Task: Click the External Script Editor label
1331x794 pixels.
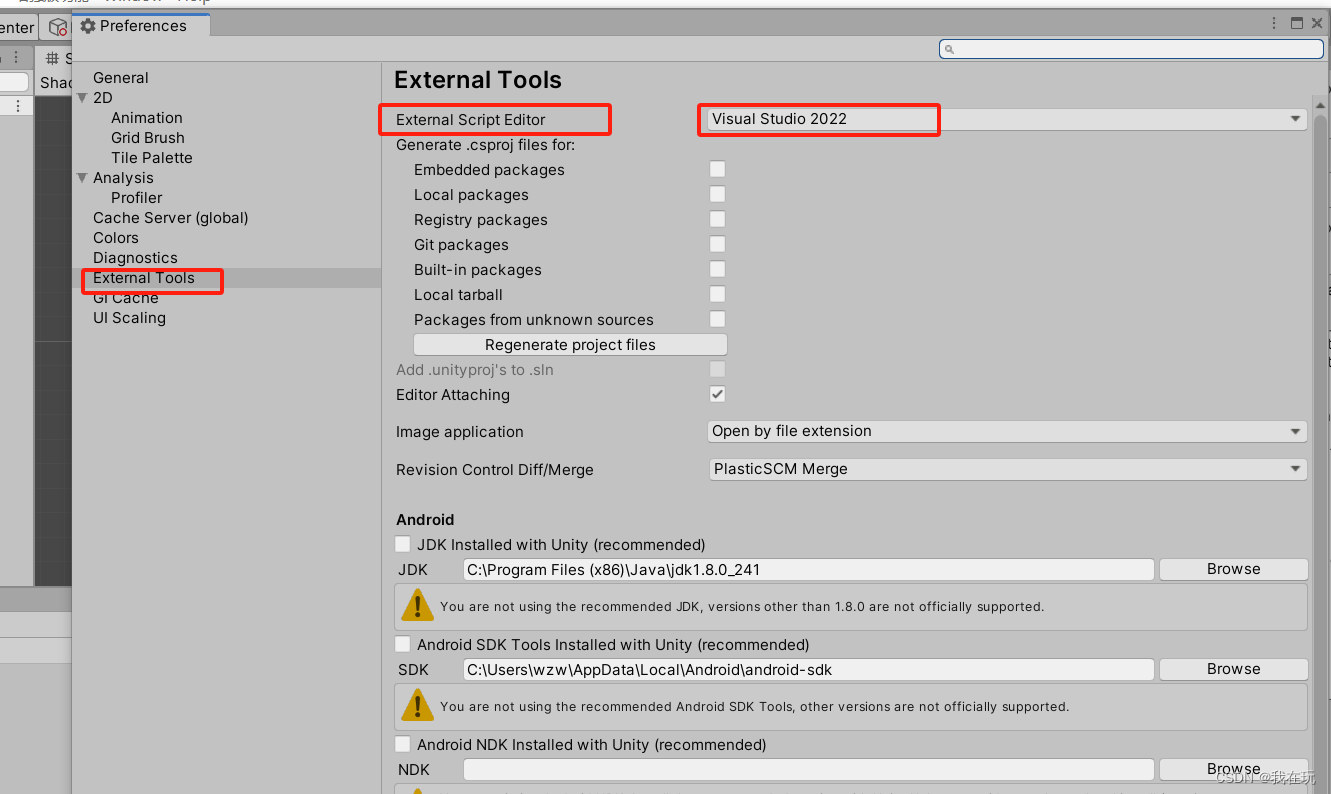Action: click(471, 120)
